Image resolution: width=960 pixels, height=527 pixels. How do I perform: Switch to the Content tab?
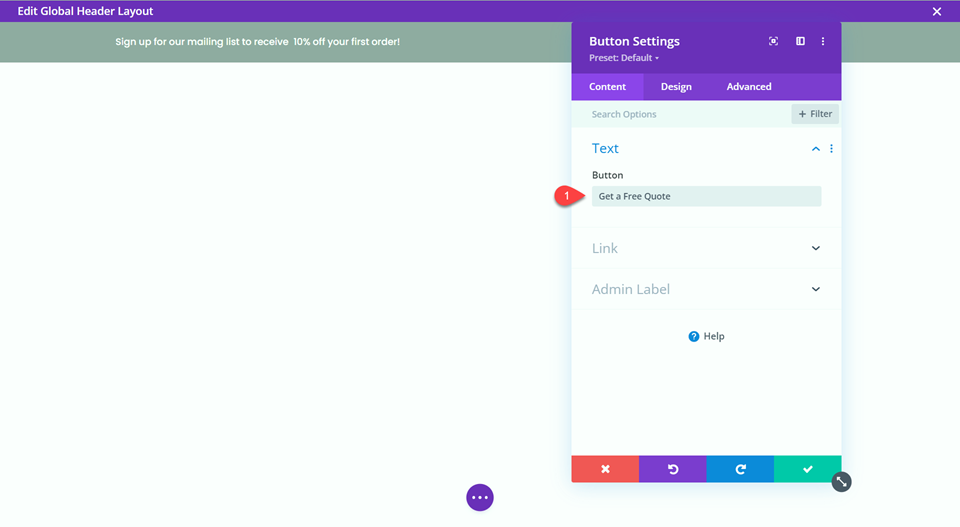(x=607, y=86)
